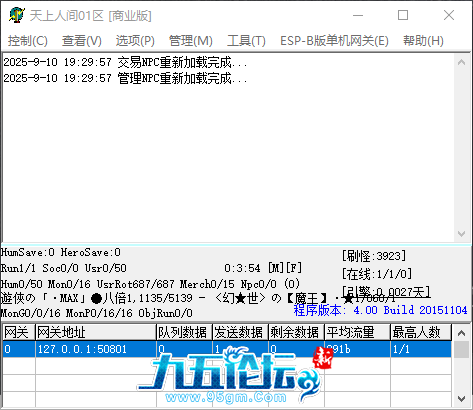Open the 工具(T) menu
The width and height of the screenshot is (473, 410).
pos(246,41)
